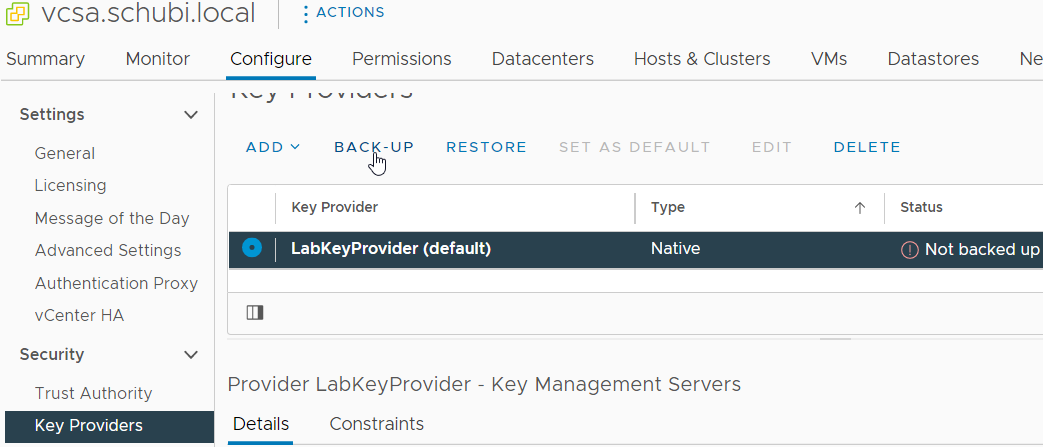
Task: Click the ascending sort arrow in Type column
Action: 859,208
